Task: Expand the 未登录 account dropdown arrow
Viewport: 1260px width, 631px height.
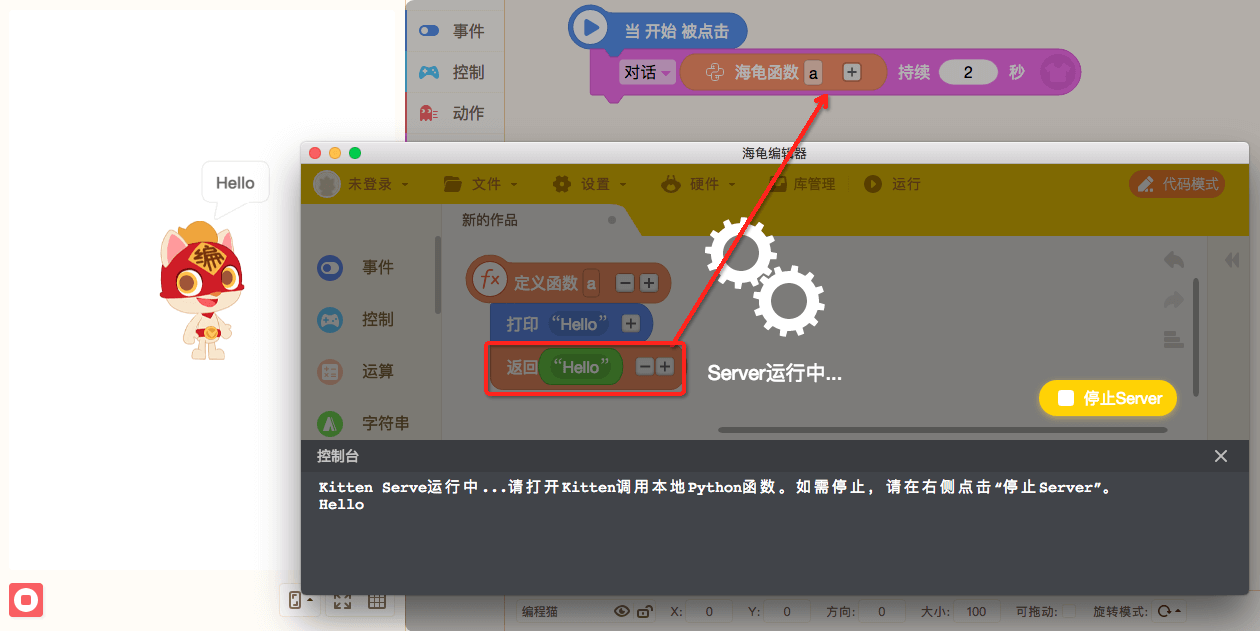Action: tap(405, 185)
